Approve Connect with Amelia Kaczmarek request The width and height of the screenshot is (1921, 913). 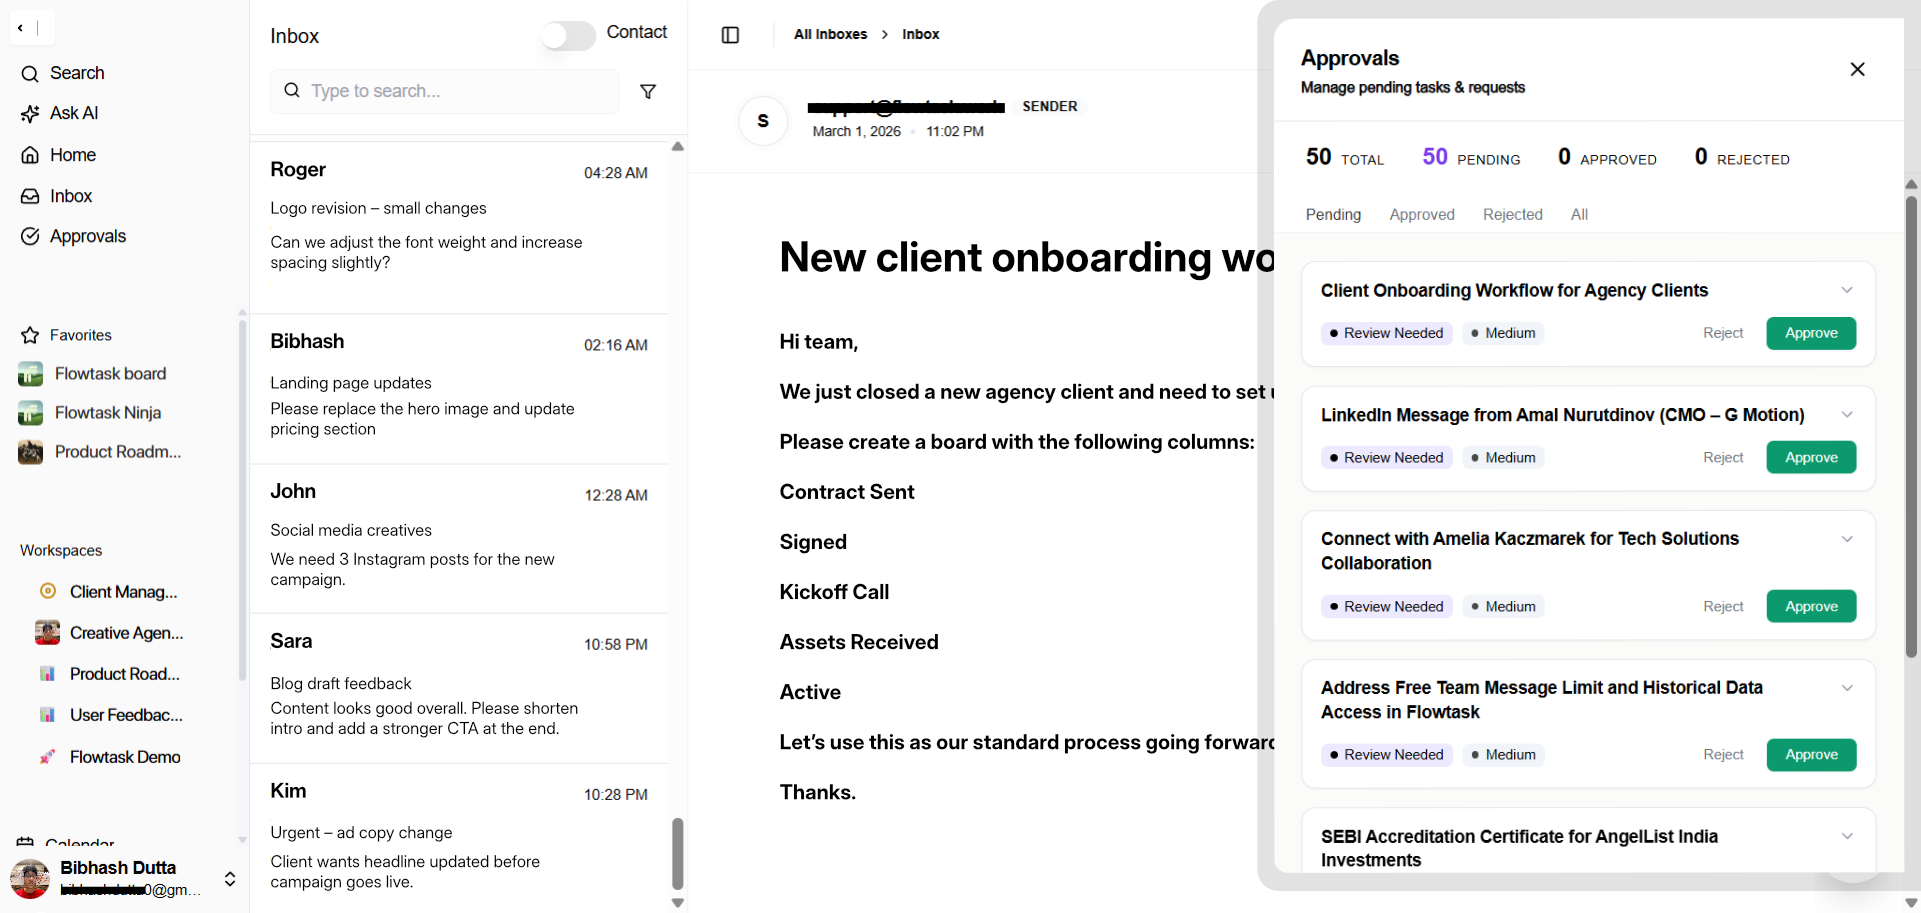(1811, 606)
